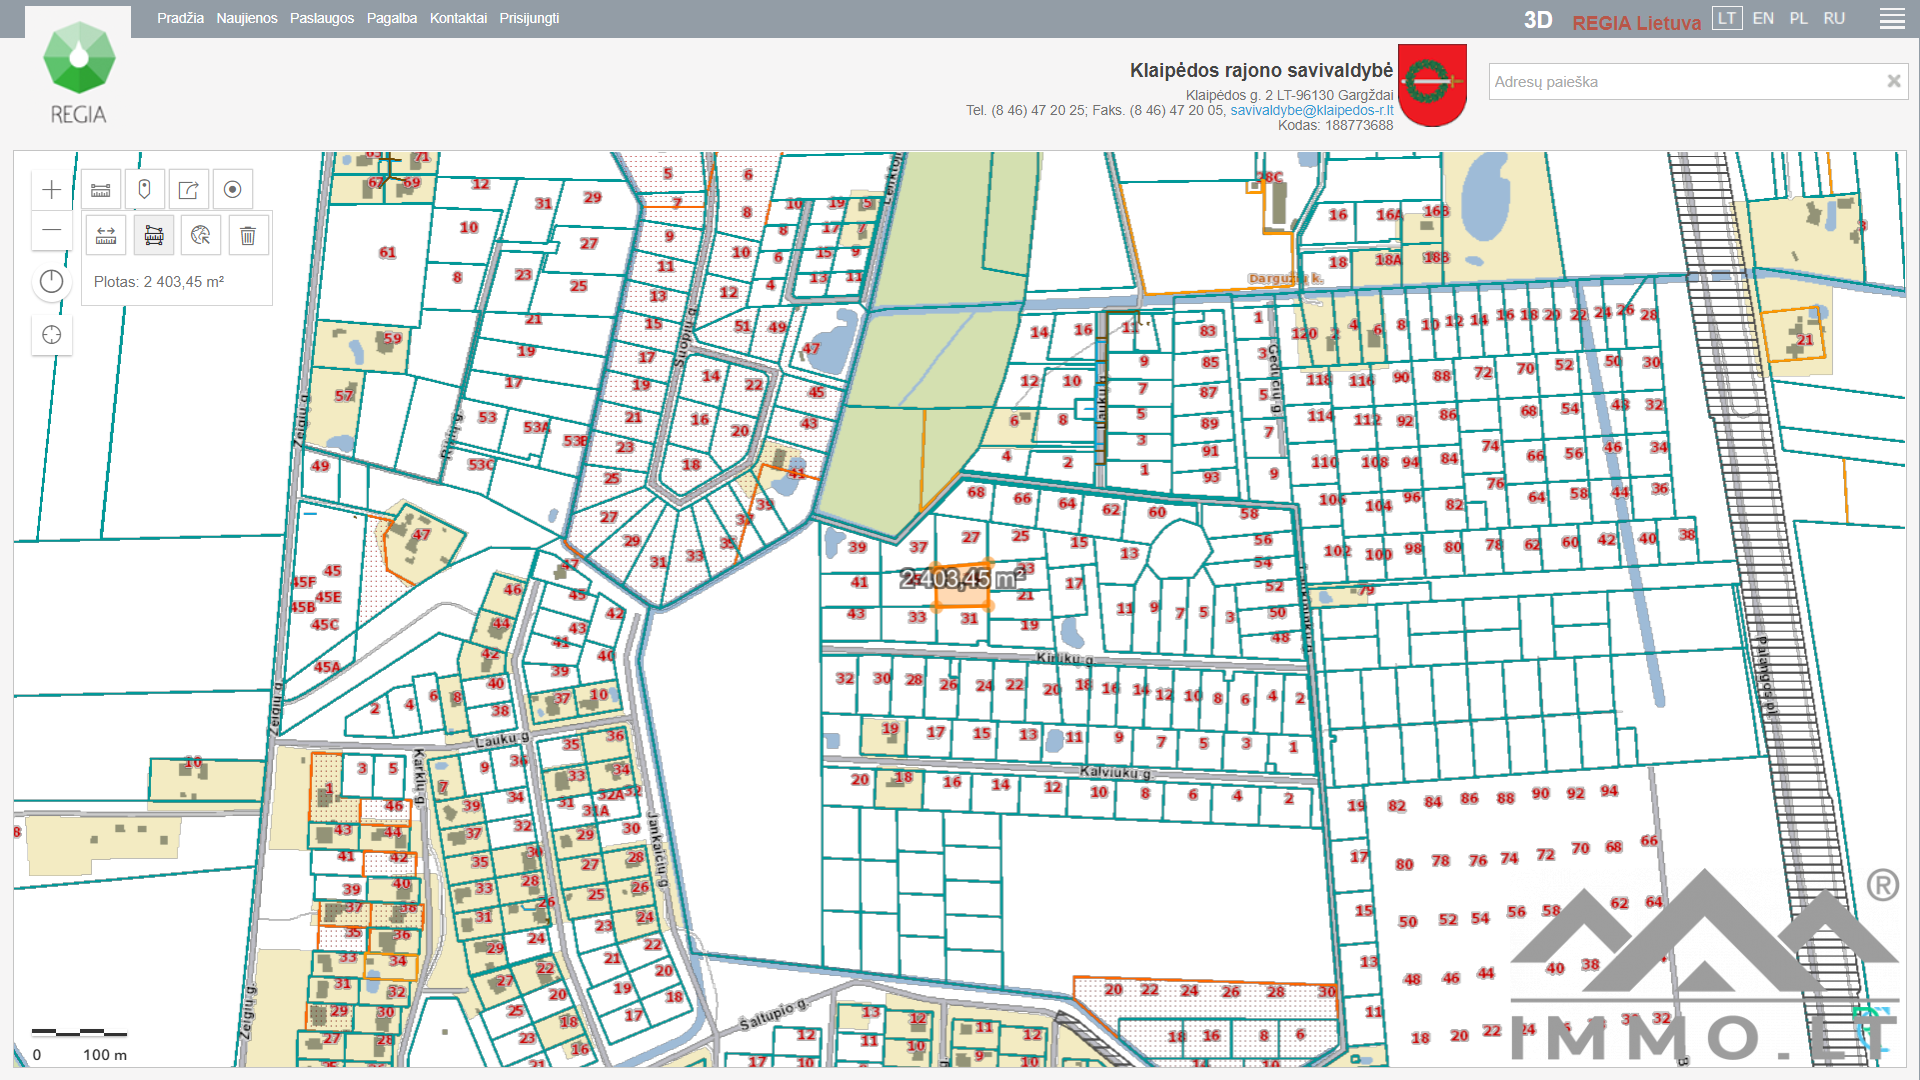The height and width of the screenshot is (1080, 1920).
Task: Open the Paslaugos menu item
Action: coord(322,18)
